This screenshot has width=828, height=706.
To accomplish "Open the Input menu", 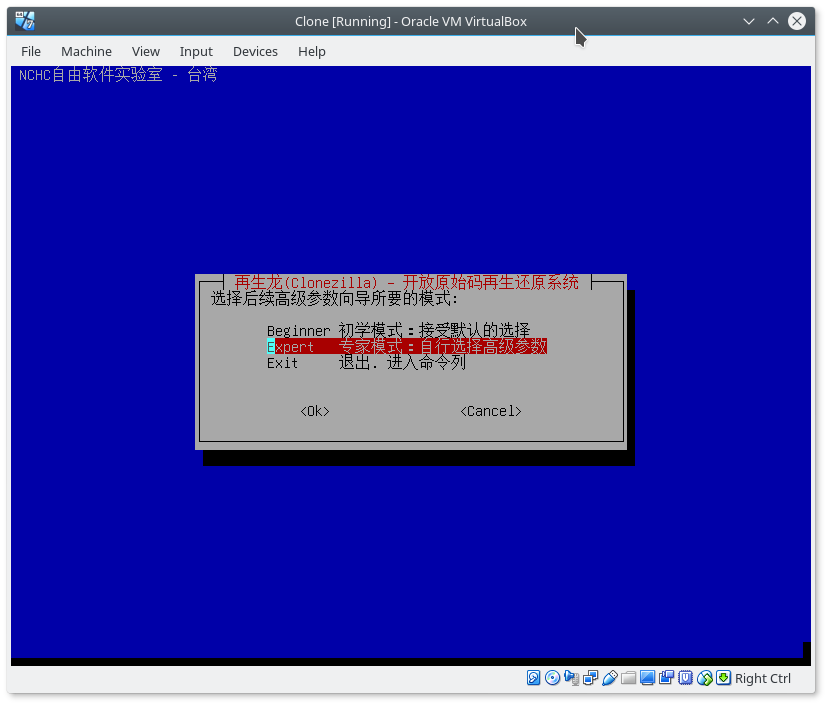I will (x=196, y=51).
